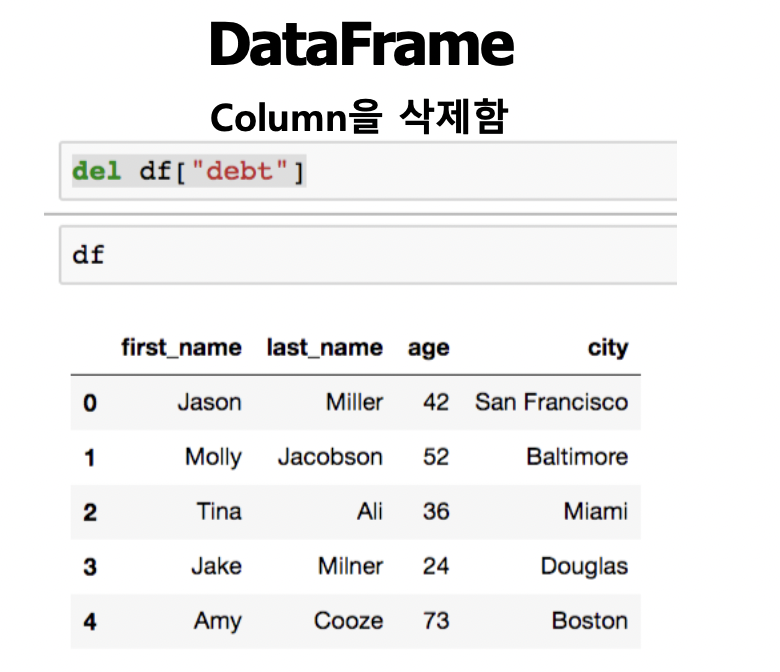
Task: Click the cell Miller
Action: pos(355,402)
